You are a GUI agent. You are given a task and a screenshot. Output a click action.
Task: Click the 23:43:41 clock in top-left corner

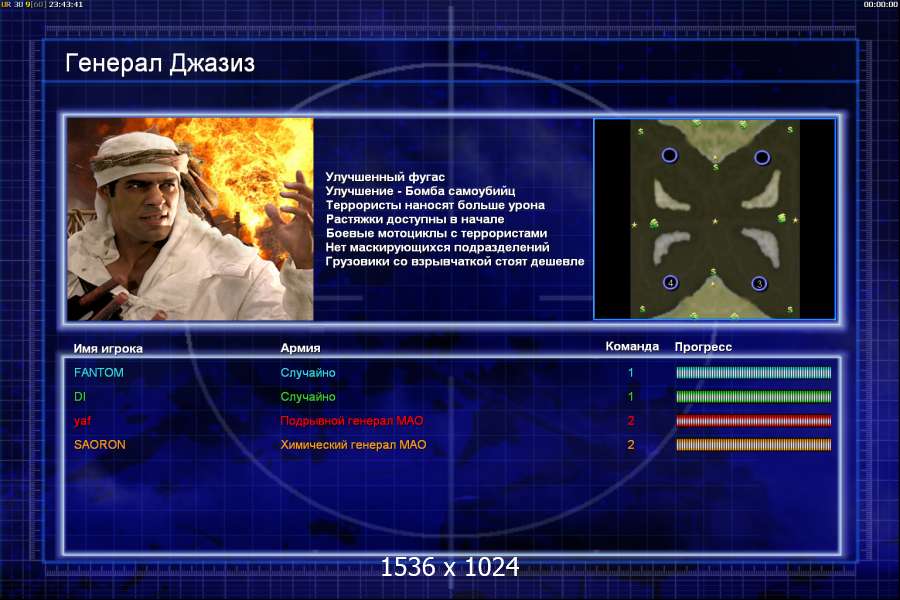tap(65, 4)
